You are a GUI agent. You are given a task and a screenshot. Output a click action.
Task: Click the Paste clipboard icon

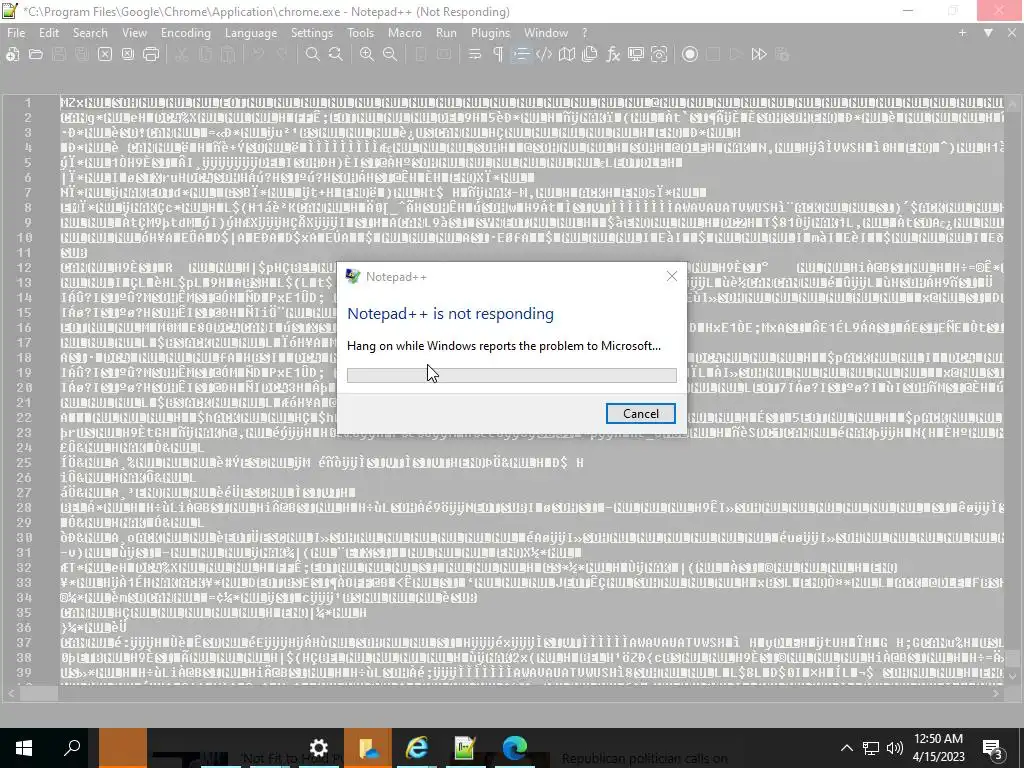[x=228, y=55]
